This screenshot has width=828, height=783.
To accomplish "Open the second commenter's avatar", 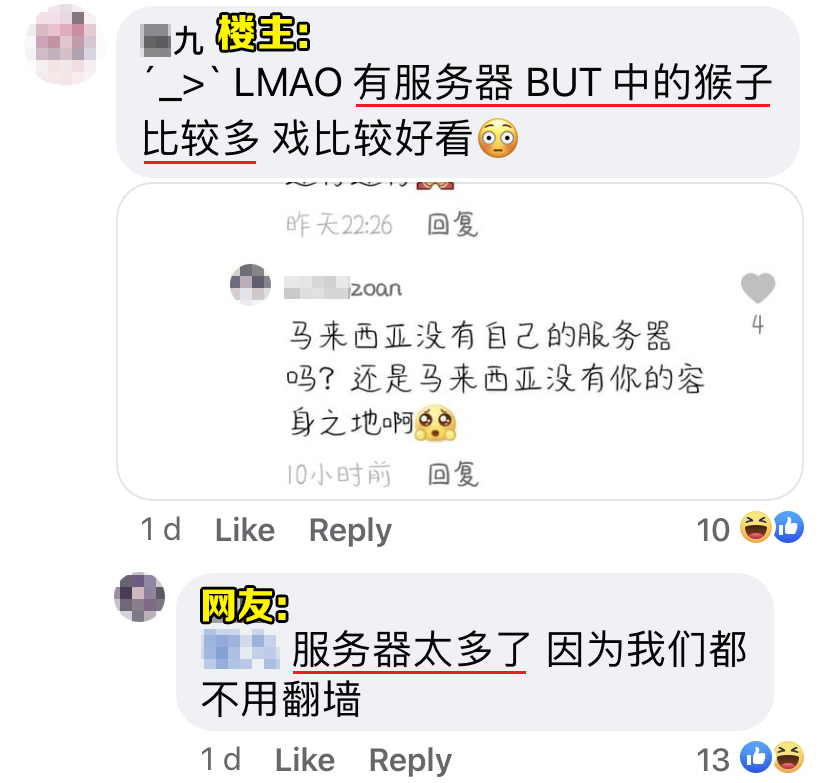I will (139, 597).
